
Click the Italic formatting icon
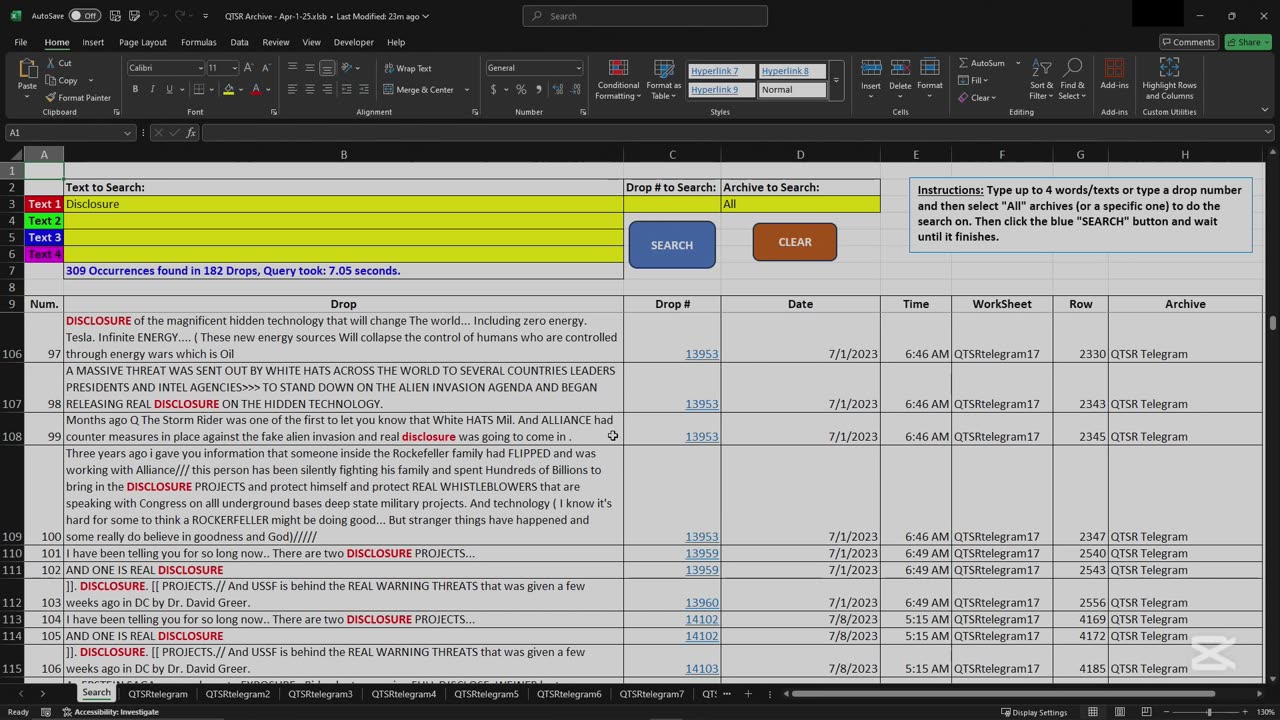coord(152,89)
